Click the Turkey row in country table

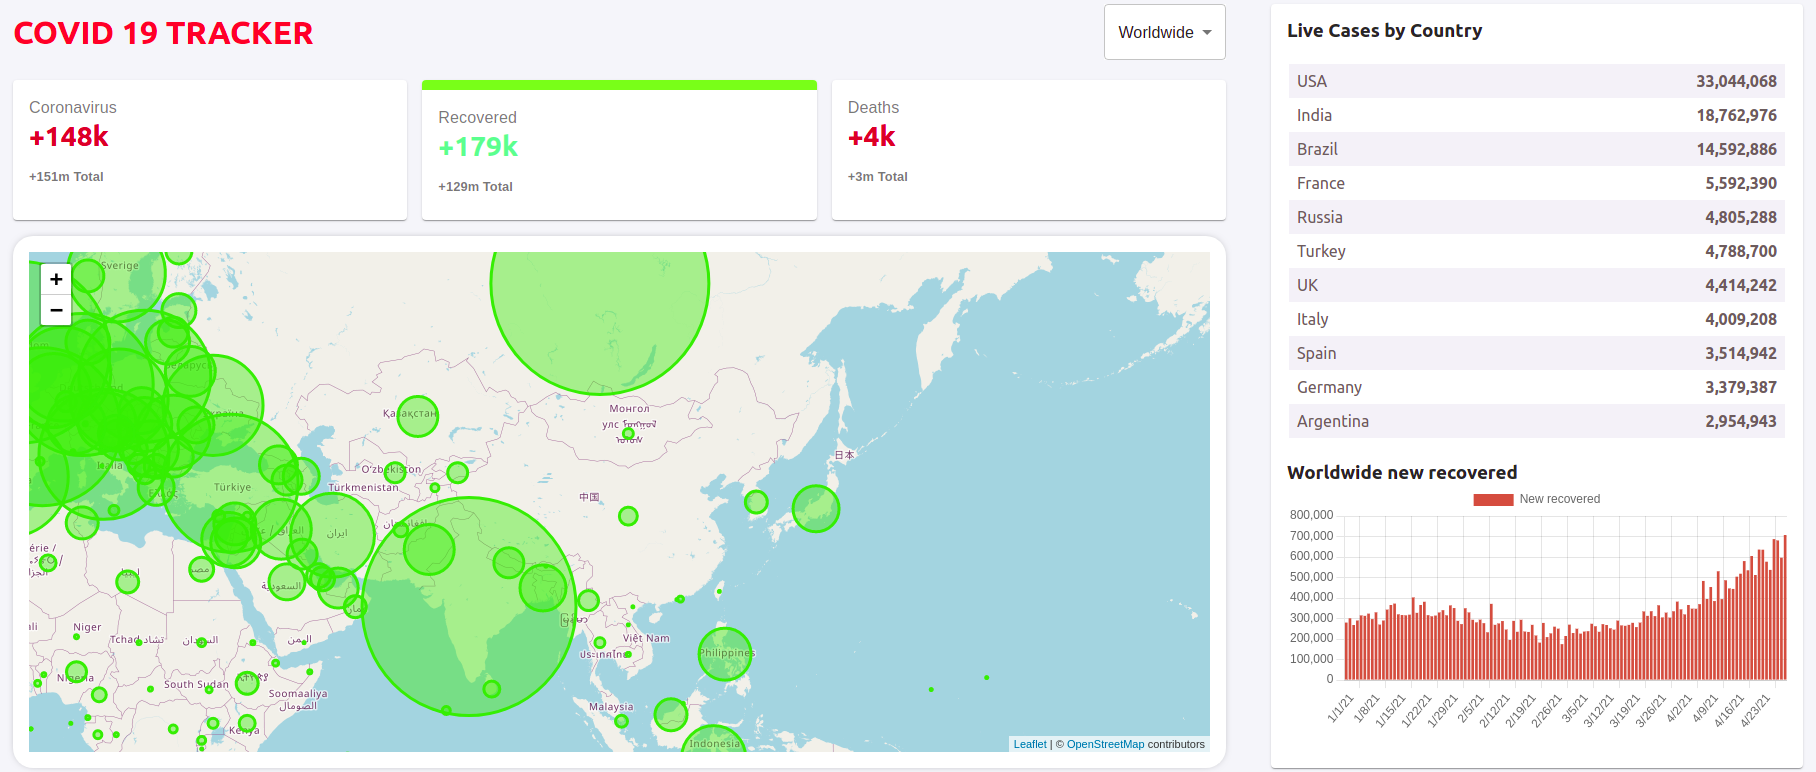(x=1537, y=251)
